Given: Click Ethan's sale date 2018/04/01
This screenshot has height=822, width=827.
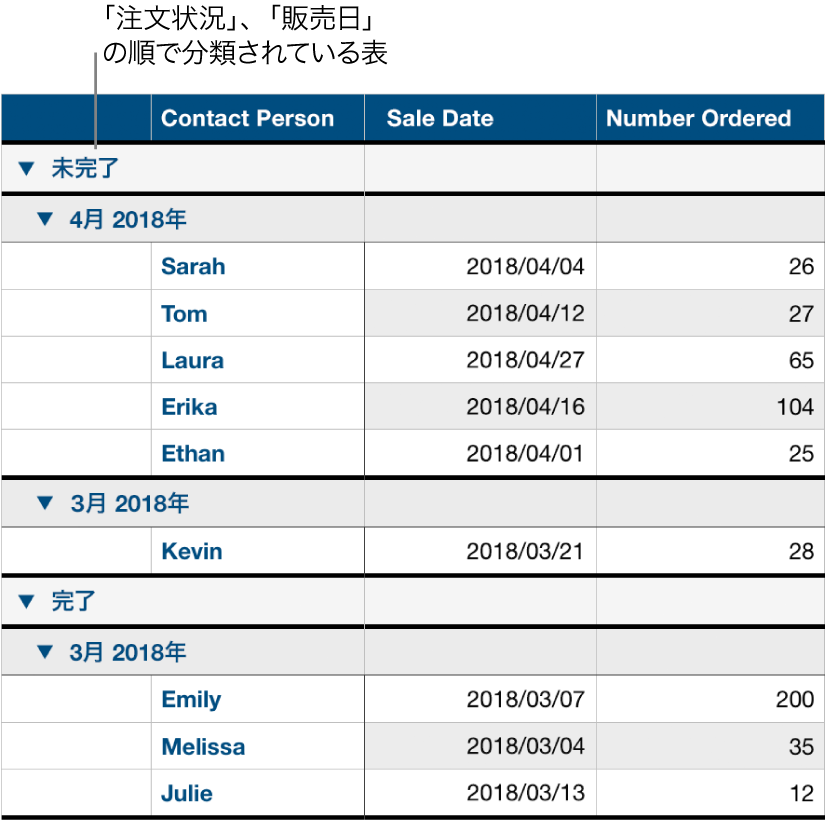Looking at the screenshot, I should pyautogui.click(x=525, y=454).
